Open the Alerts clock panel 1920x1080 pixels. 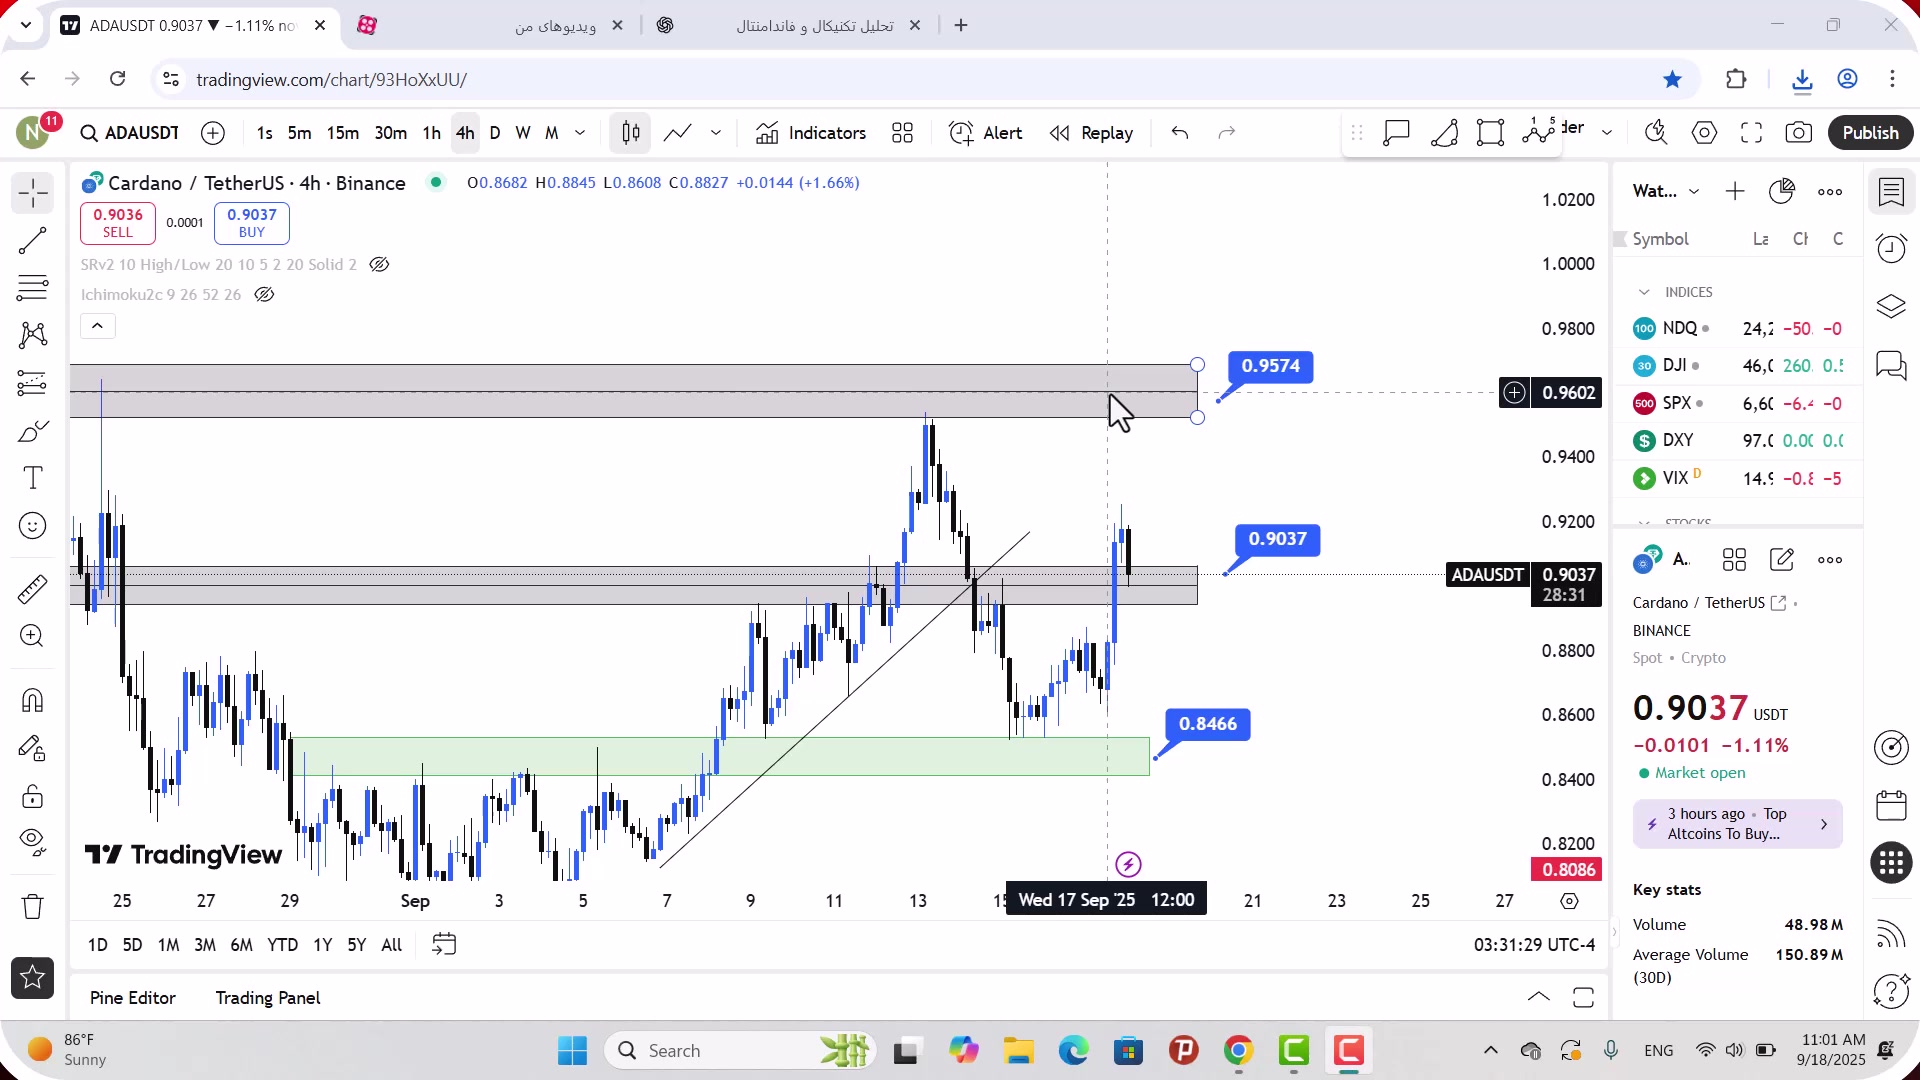pyautogui.click(x=1891, y=248)
